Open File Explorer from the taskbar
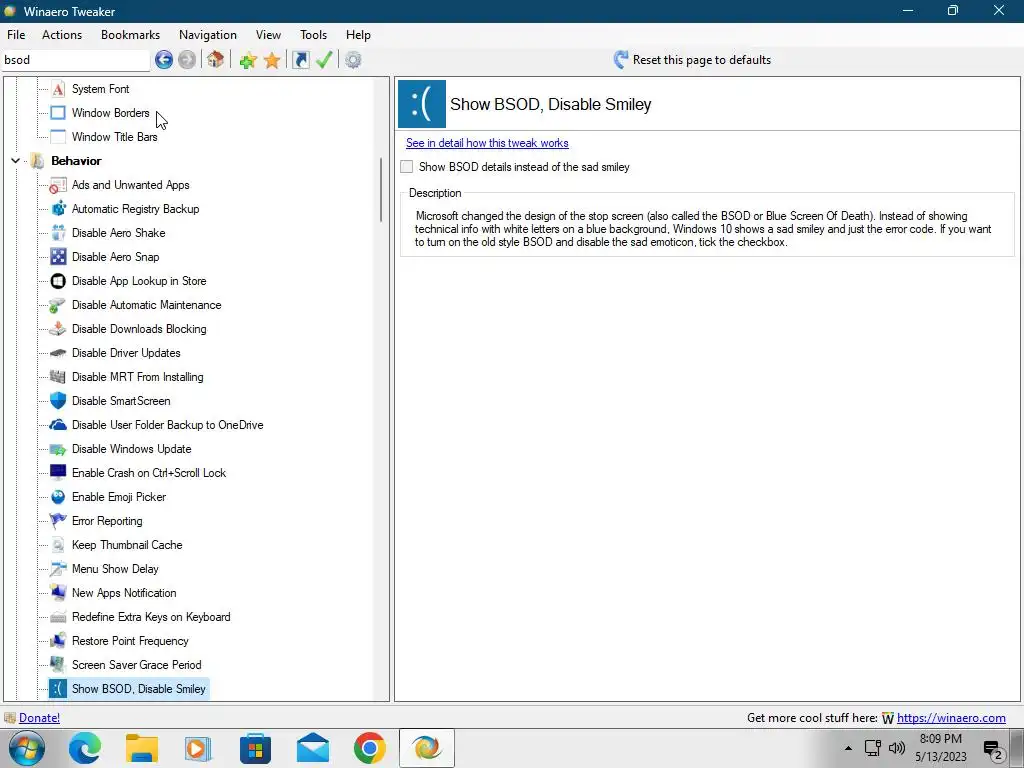Viewport: 1024px width, 768px height. coord(142,748)
